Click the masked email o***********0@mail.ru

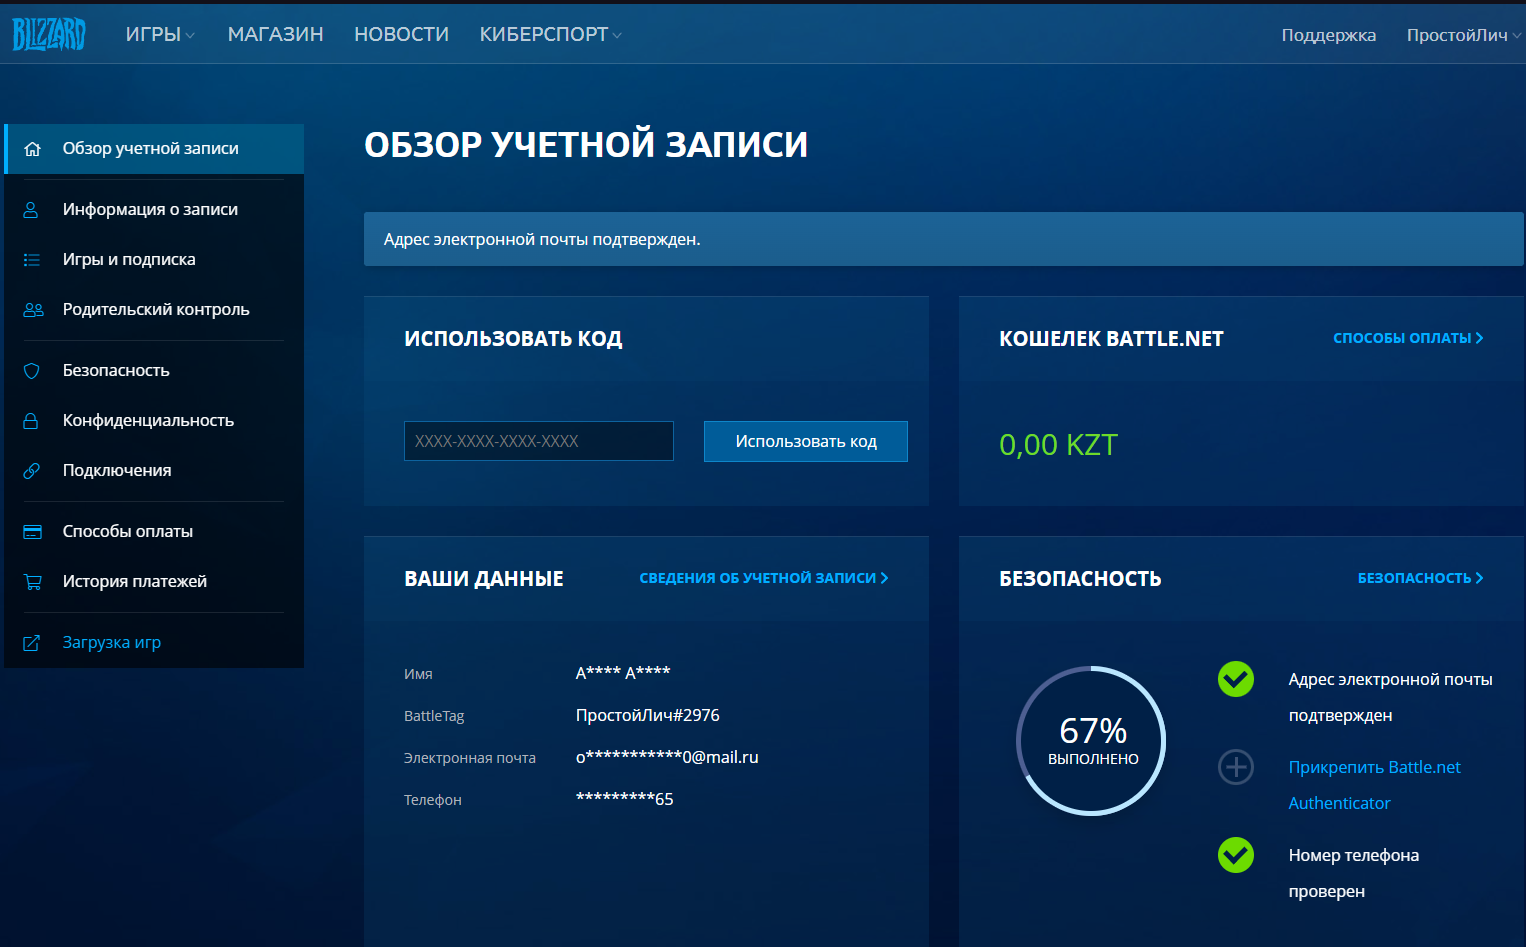pyautogui.click(x=667, y=757)
